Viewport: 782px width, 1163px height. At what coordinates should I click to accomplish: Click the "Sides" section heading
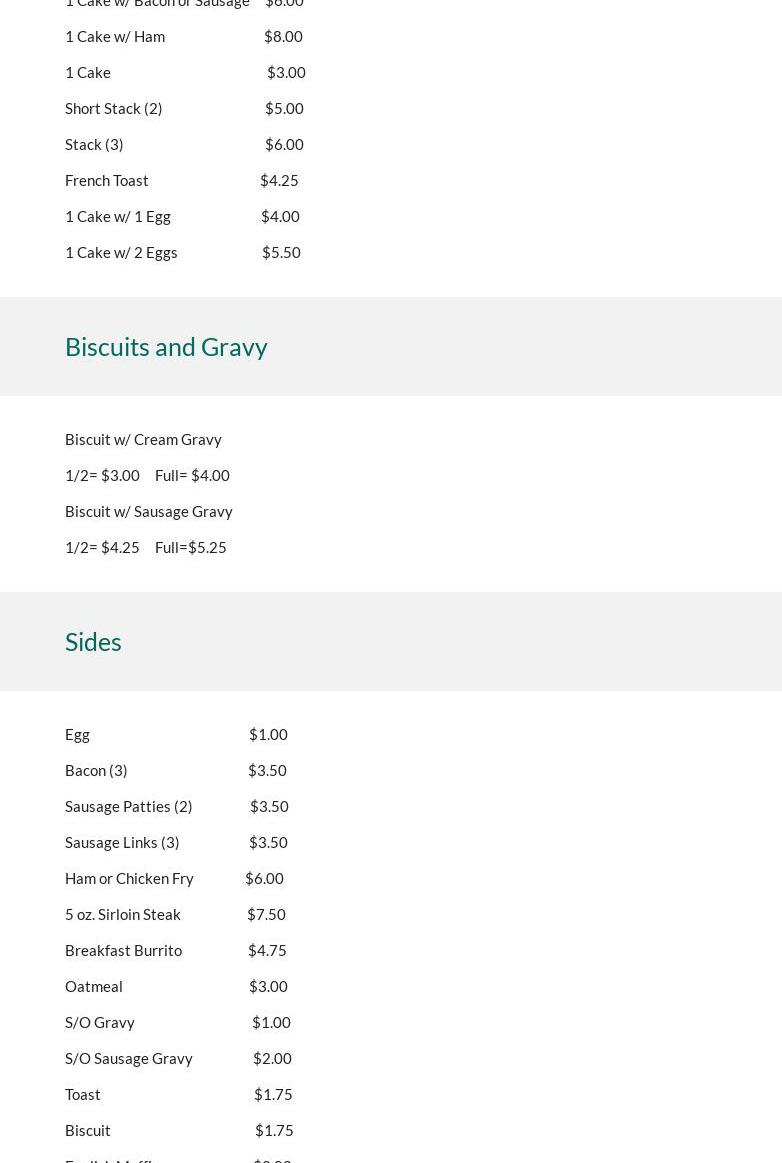[x=93, y=641]
